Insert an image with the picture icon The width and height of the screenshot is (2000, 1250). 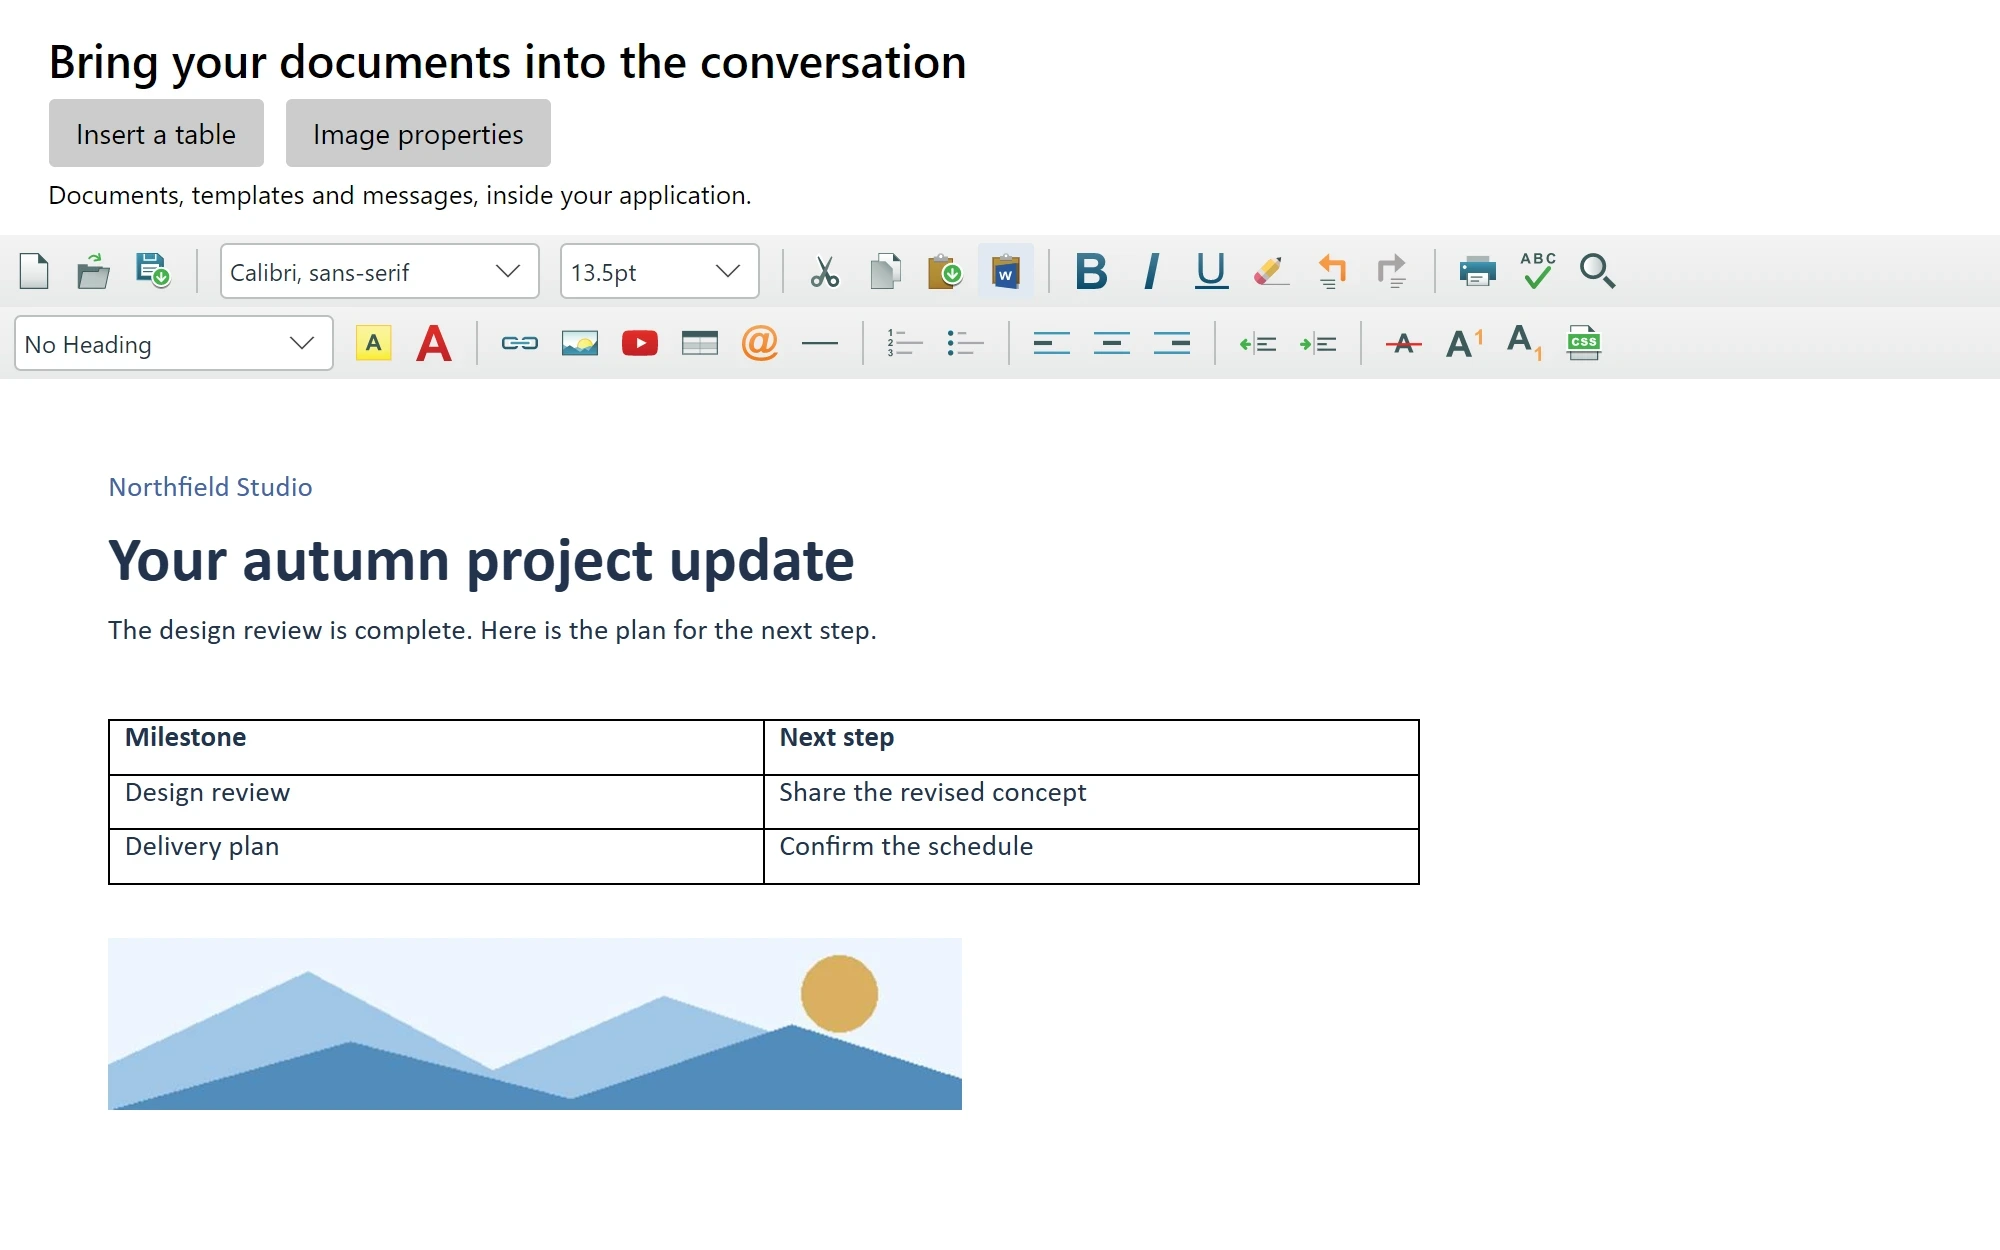pyautogui.click(x=580, y=343)
